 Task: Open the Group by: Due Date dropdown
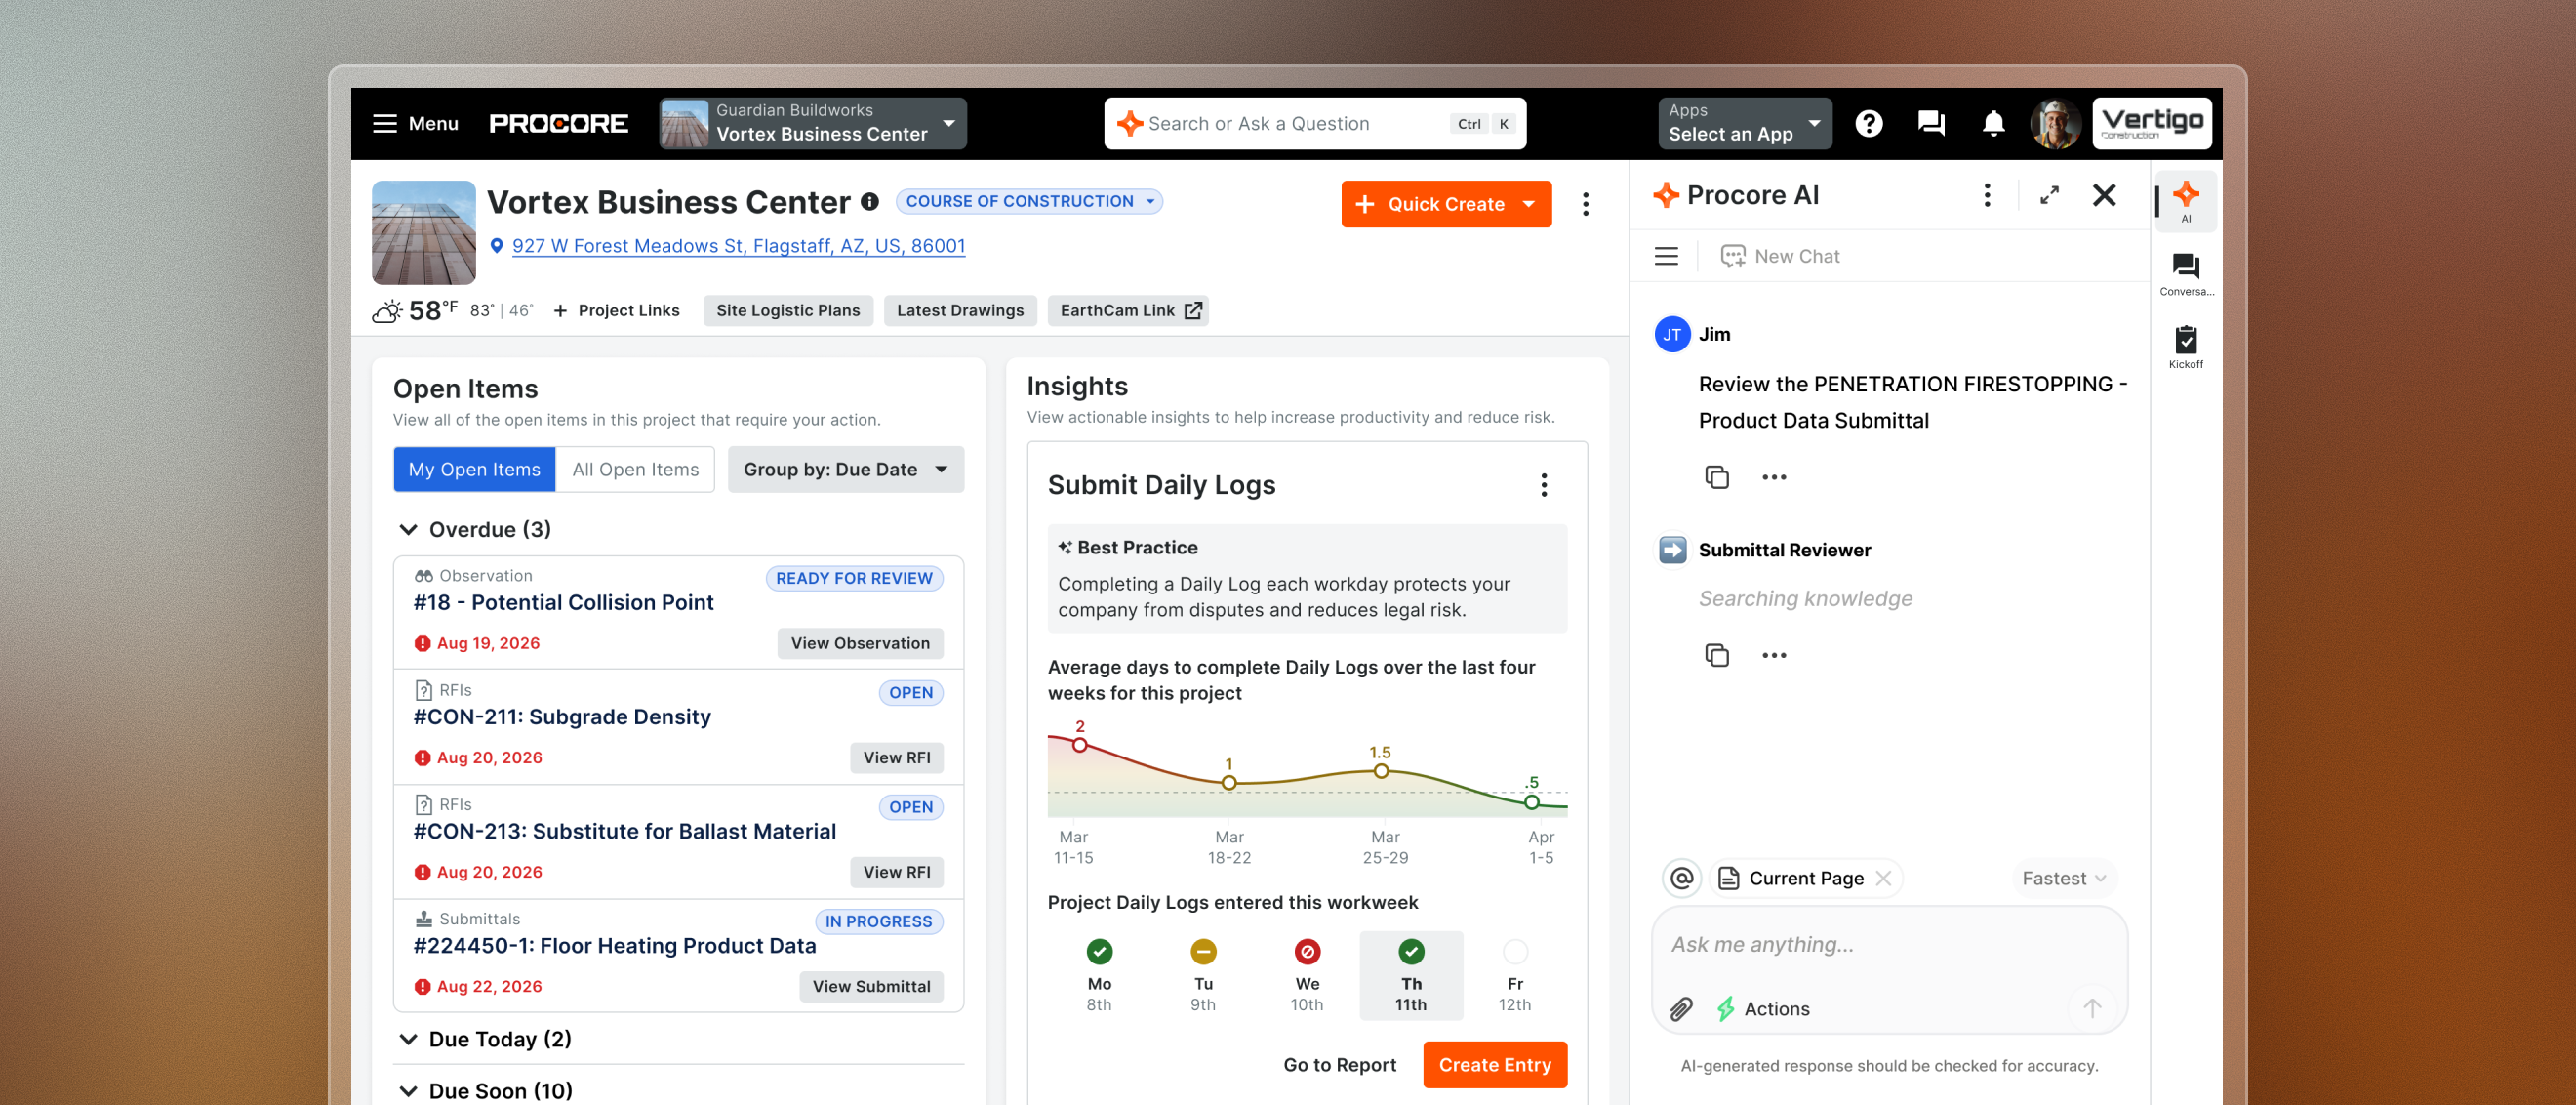click(846, 469)
